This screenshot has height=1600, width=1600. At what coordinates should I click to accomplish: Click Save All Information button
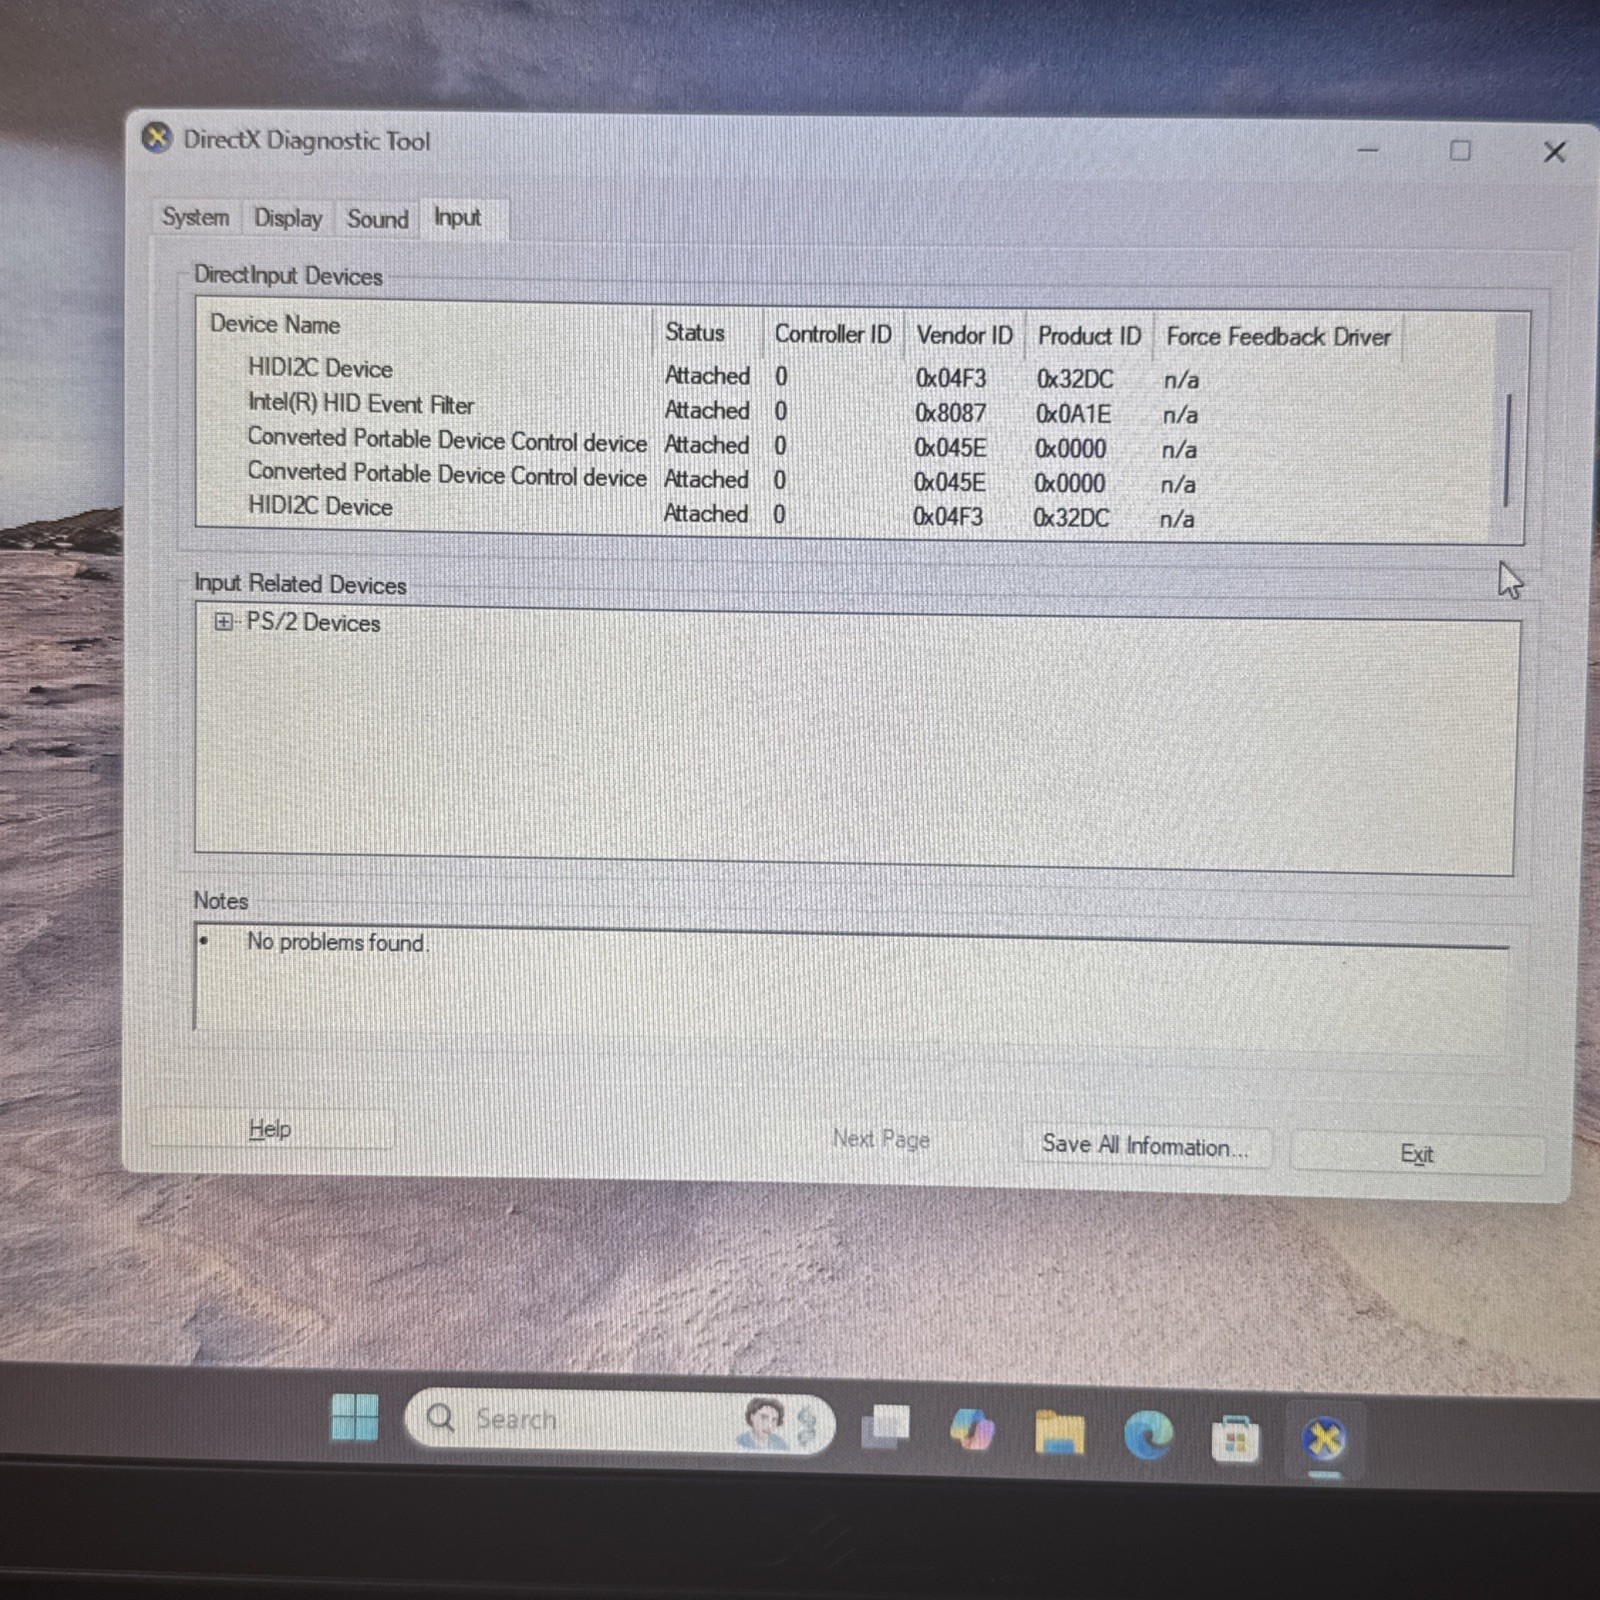point(1145,1146)
